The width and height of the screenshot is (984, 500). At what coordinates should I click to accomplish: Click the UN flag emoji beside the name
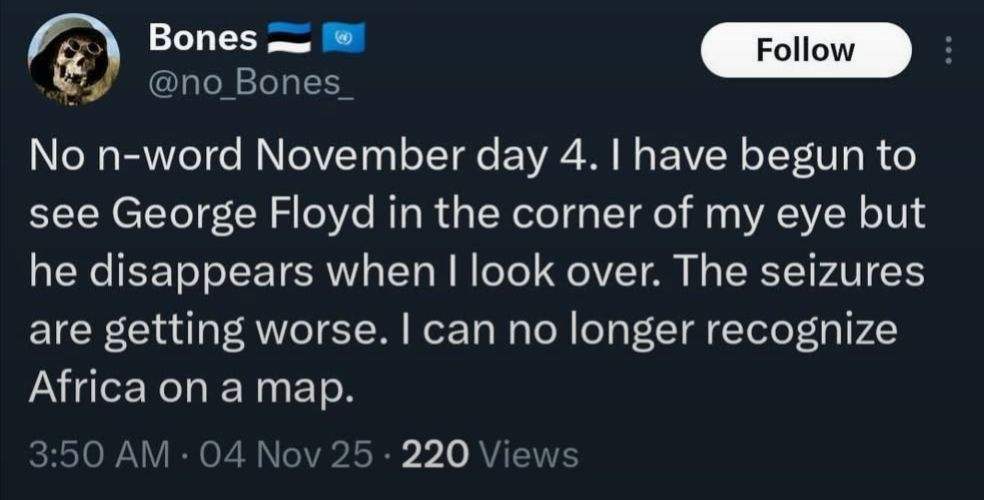342,39
